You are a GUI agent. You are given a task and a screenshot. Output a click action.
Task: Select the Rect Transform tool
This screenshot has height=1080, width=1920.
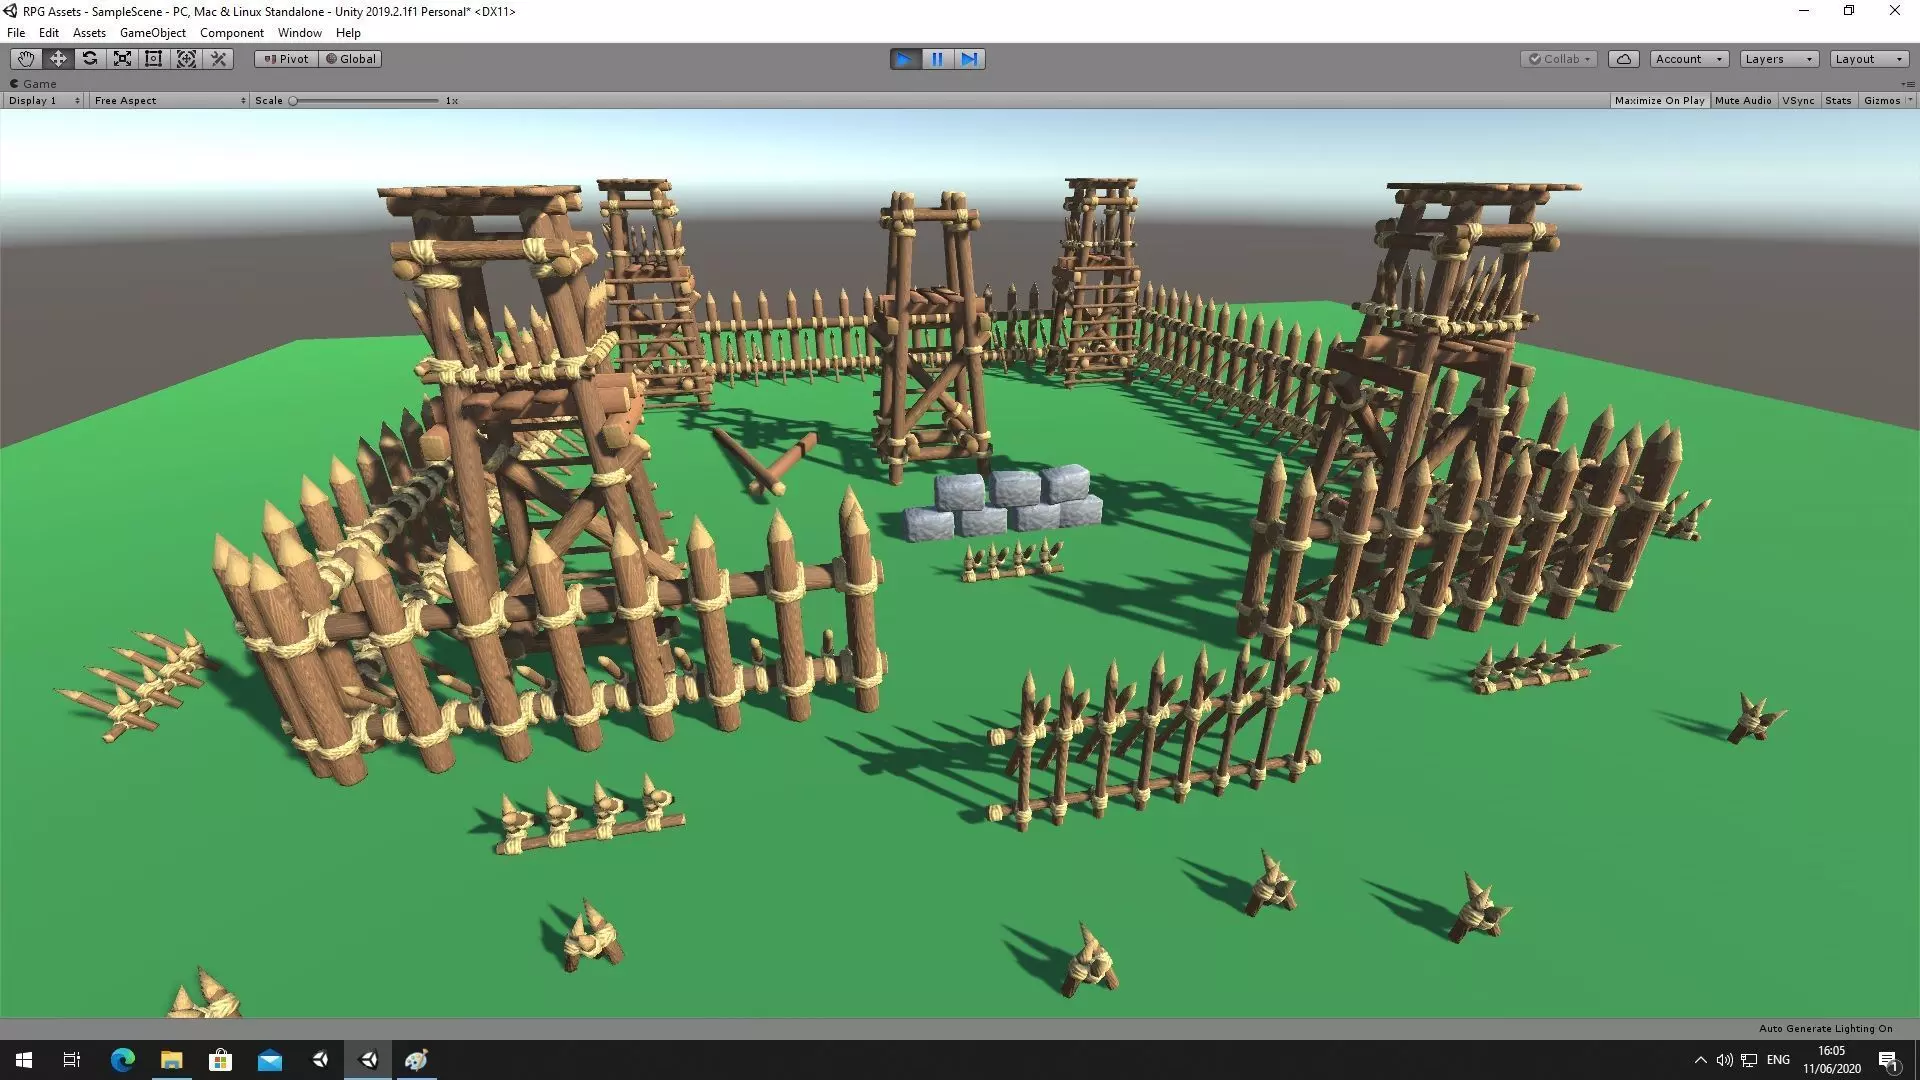click(x=154, y=59)
